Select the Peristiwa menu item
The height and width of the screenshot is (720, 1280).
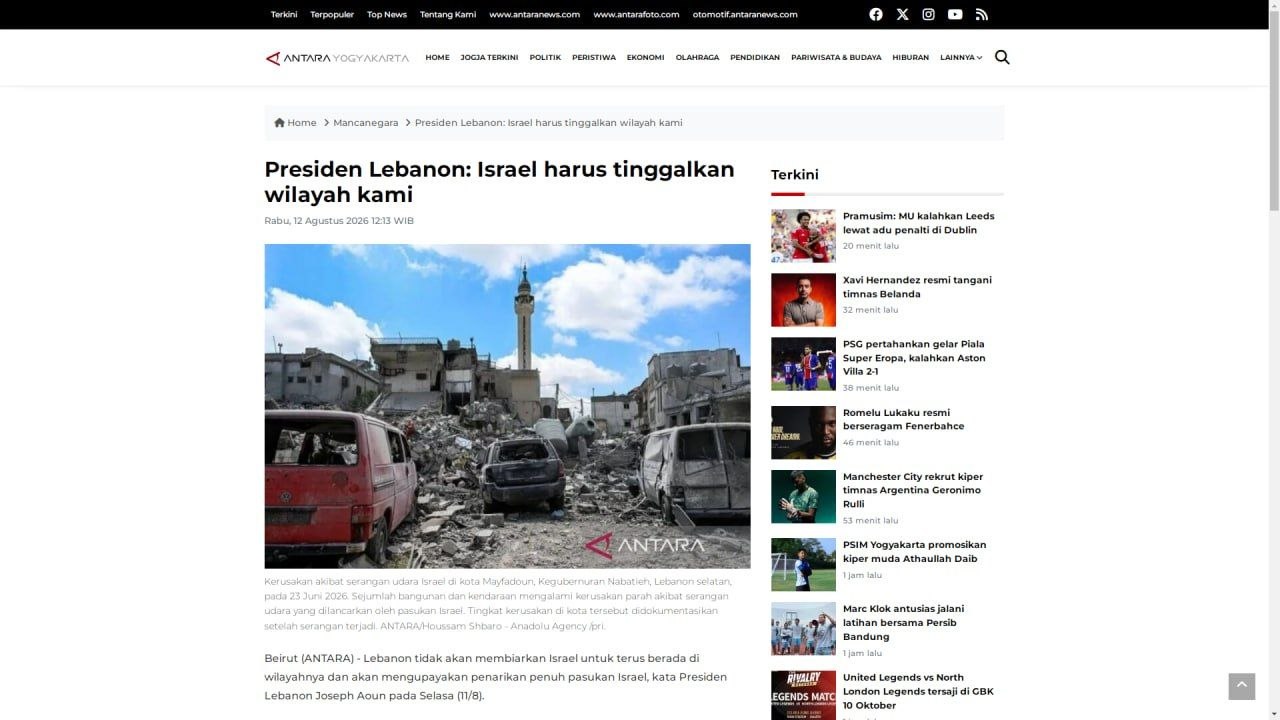coord(594,58)
